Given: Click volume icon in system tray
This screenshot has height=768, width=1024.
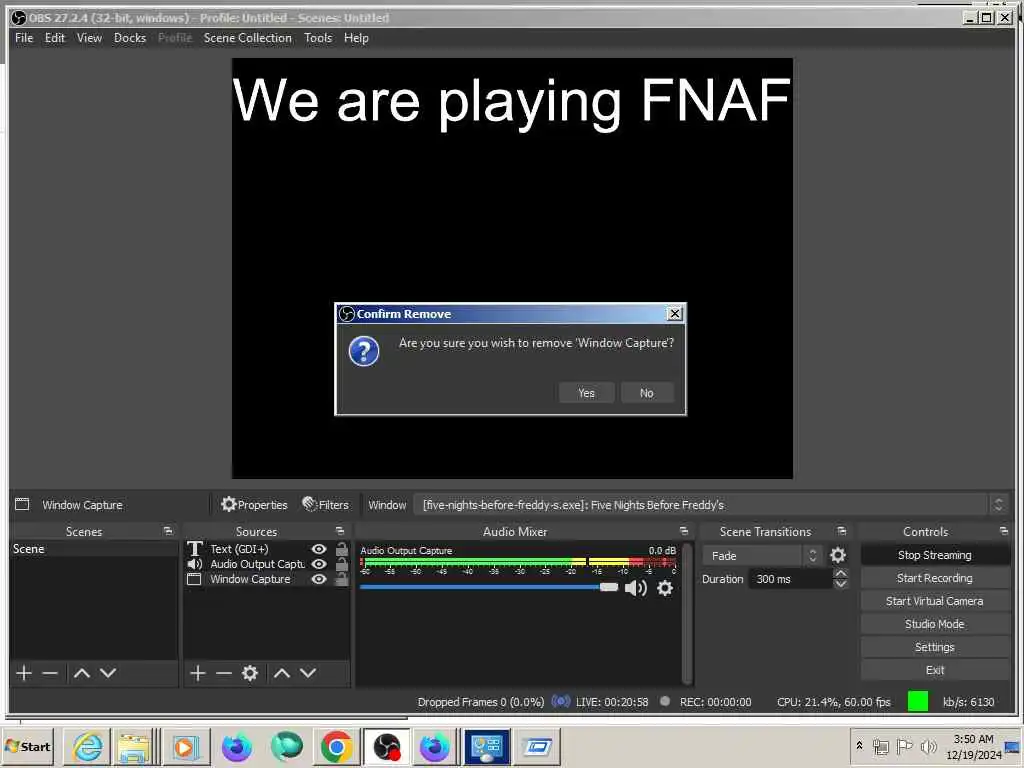Looking at the screenshot, I should pyautogui.click(x=928, y=746).
